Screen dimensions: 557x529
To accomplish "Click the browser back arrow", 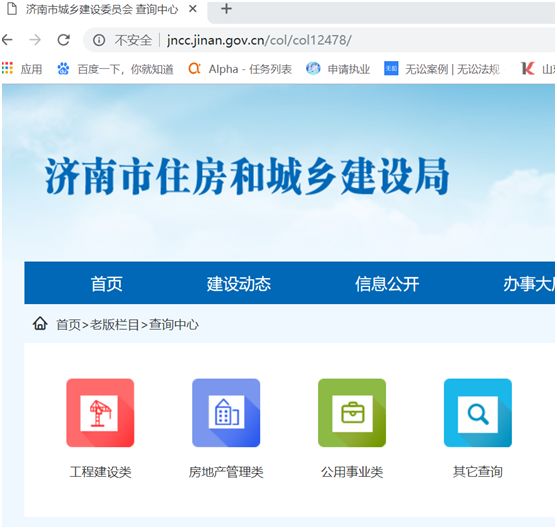I will click(x=7, y=40).
